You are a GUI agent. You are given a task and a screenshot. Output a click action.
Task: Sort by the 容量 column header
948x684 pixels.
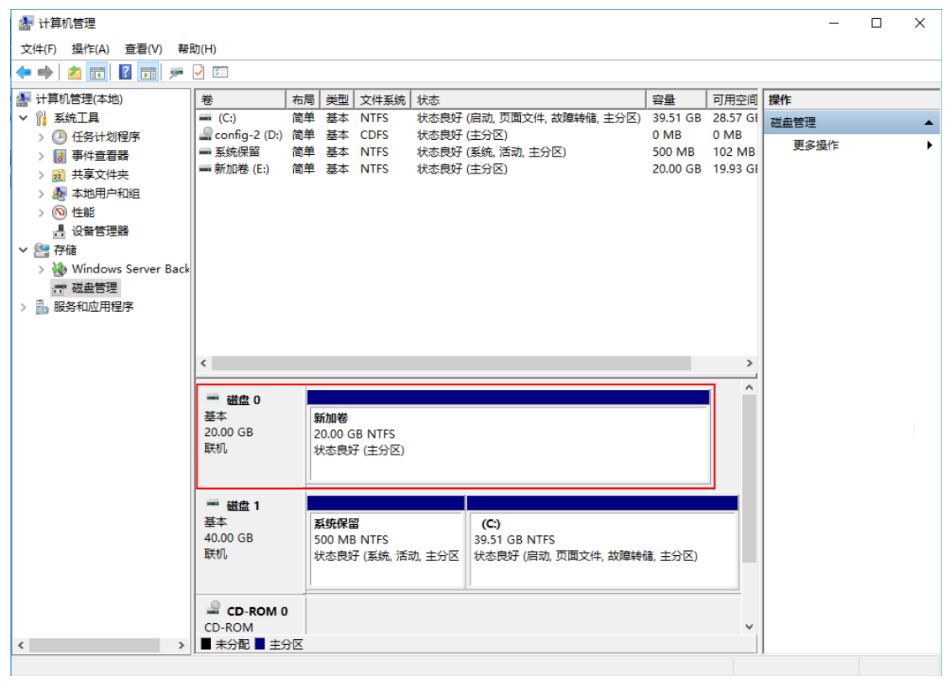click(x=677, y=100)
